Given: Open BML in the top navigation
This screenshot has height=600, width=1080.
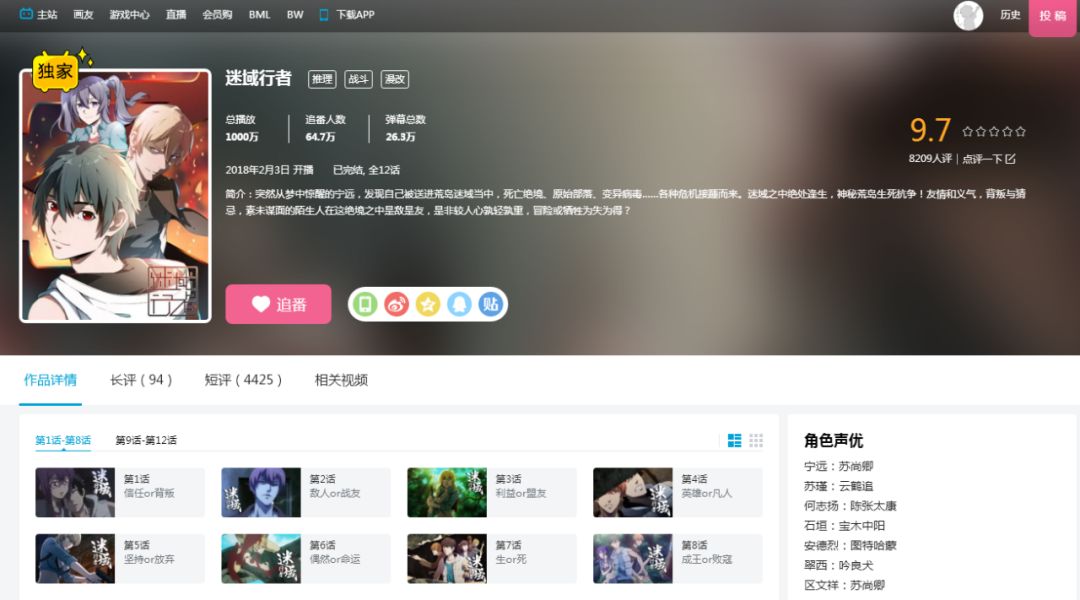Looking at the screenshot, I should coord(259,14).
